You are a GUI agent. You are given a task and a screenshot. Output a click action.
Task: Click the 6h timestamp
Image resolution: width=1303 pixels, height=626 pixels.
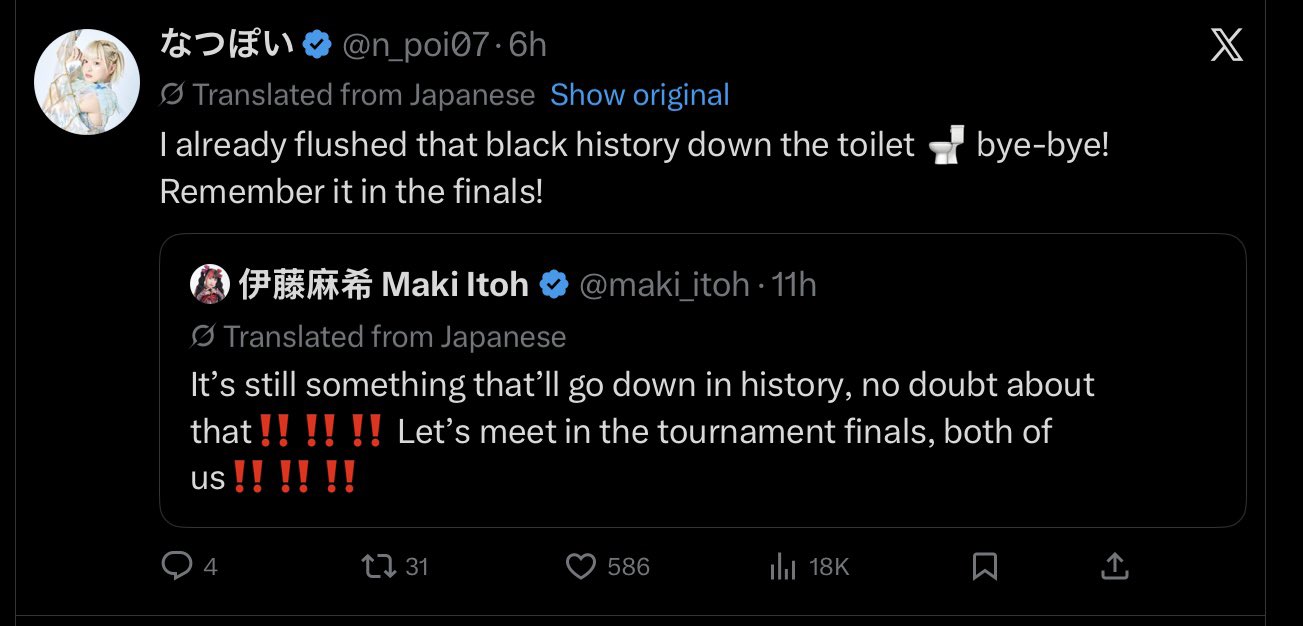click(x=527, y=45)
